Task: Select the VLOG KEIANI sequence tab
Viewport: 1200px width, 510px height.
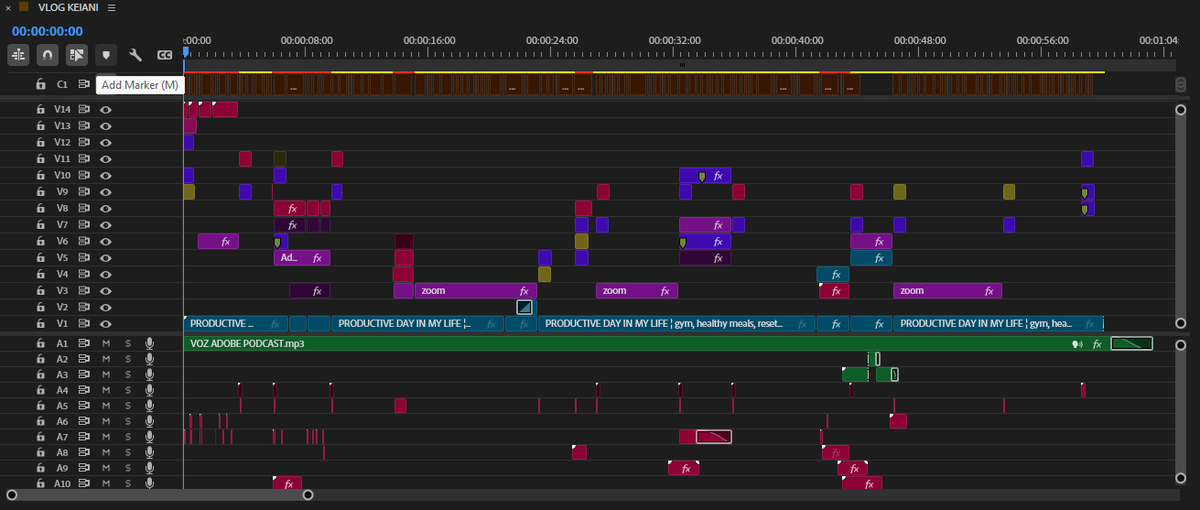Action: pyautogui.click(x=68, y=7)
